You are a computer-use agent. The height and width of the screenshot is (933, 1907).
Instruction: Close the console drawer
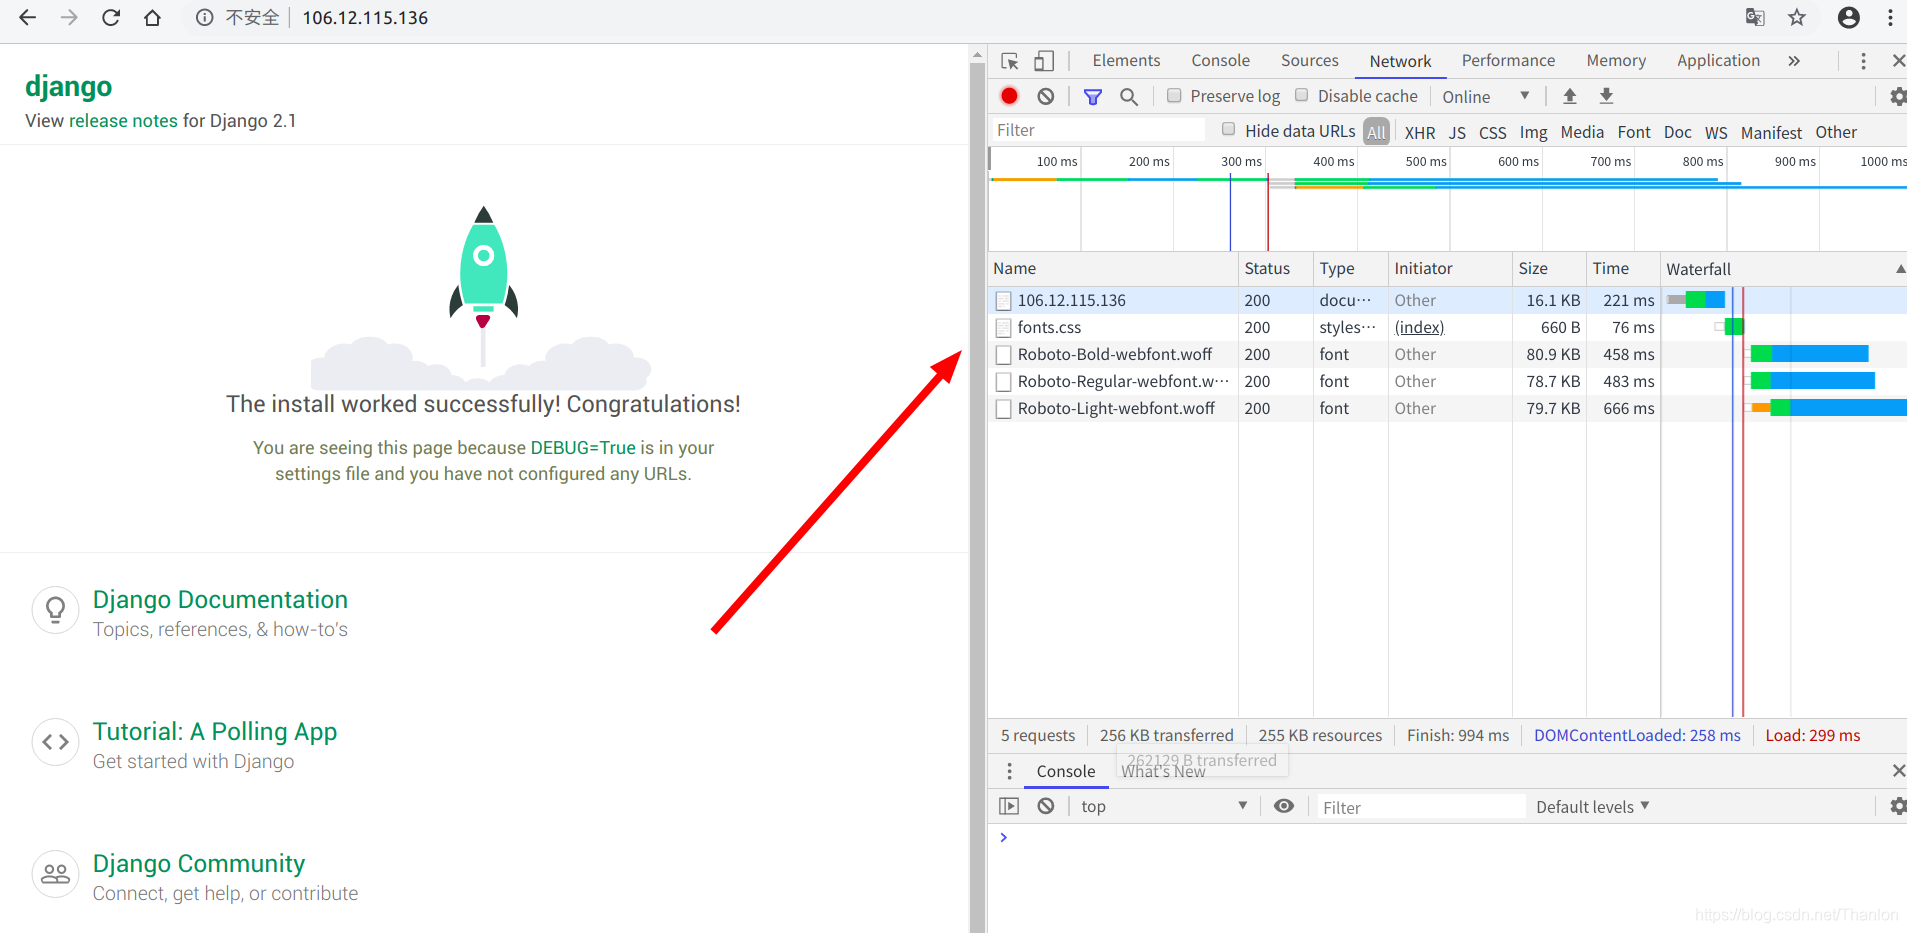click(1898, 771)
